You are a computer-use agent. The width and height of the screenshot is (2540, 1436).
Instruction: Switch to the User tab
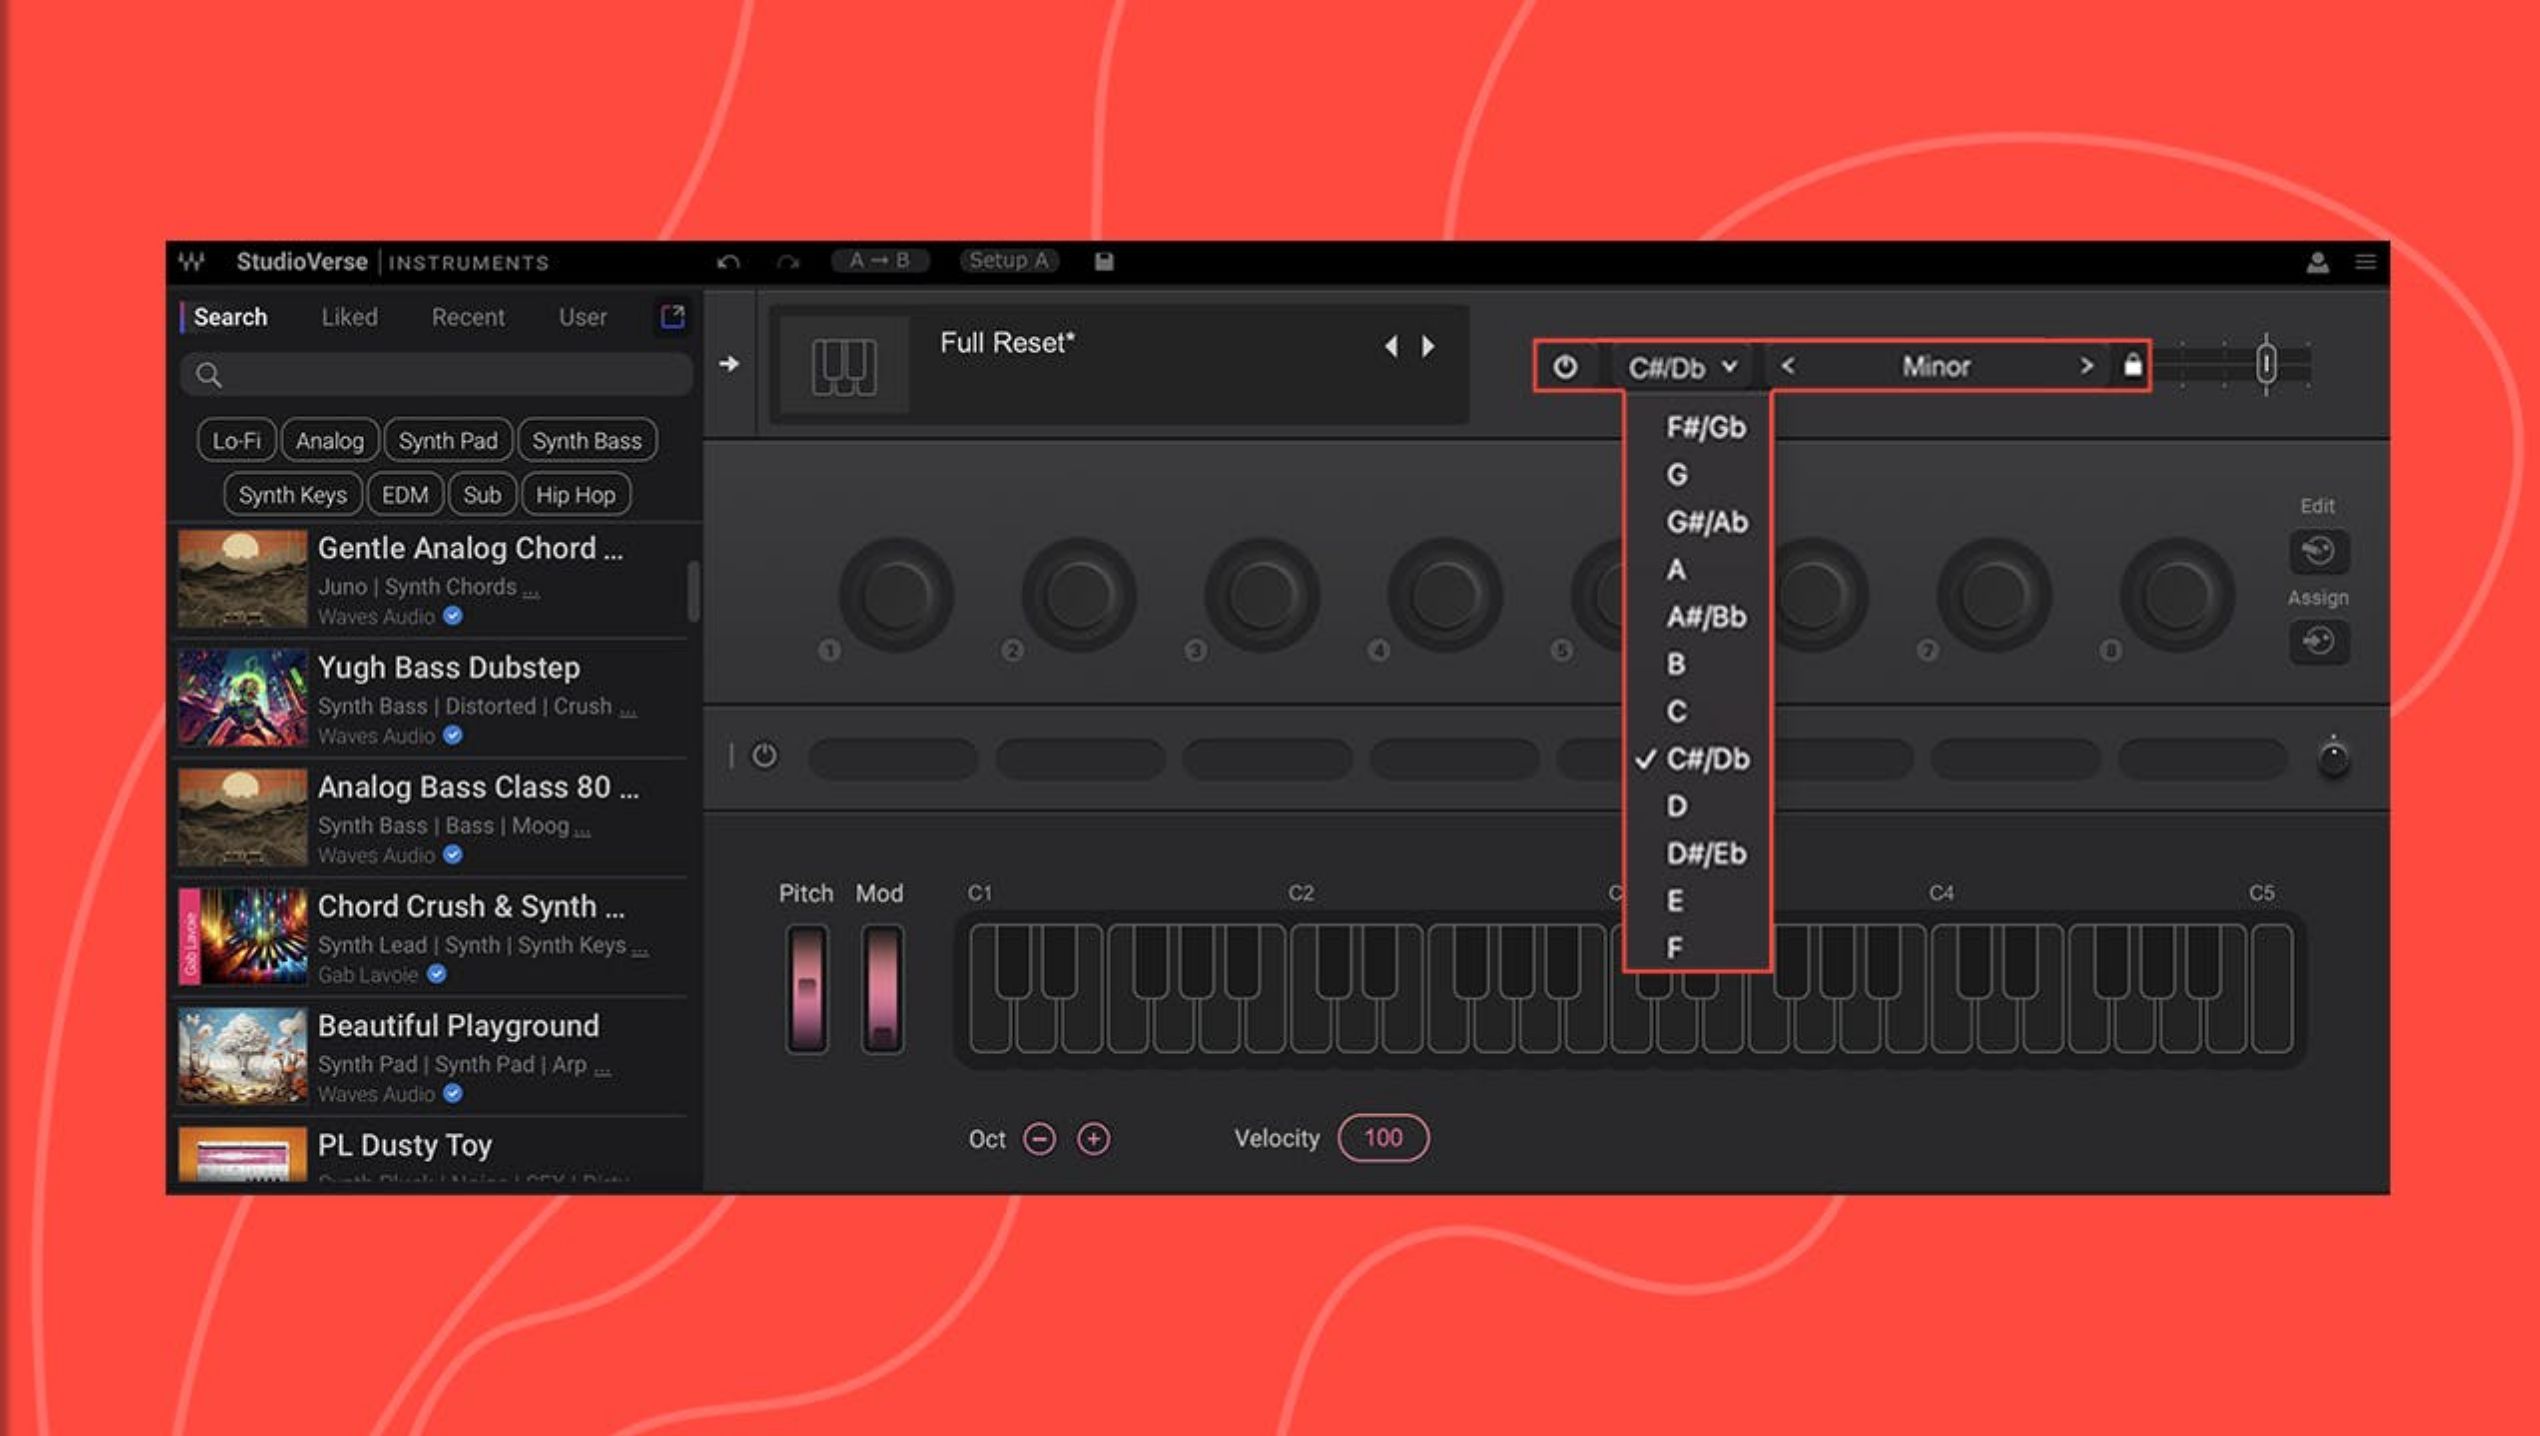coord(582,318)
